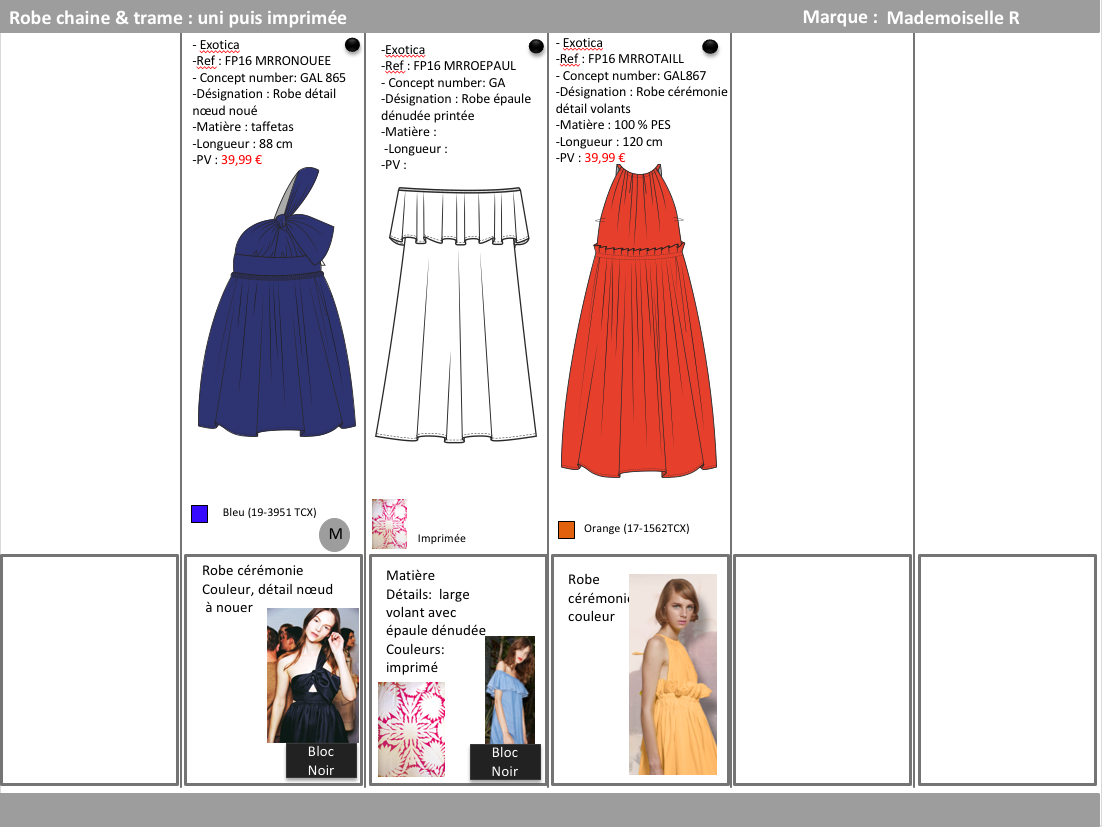
Task: Select 'Concept number: GAL867' line
Action: 631,76
